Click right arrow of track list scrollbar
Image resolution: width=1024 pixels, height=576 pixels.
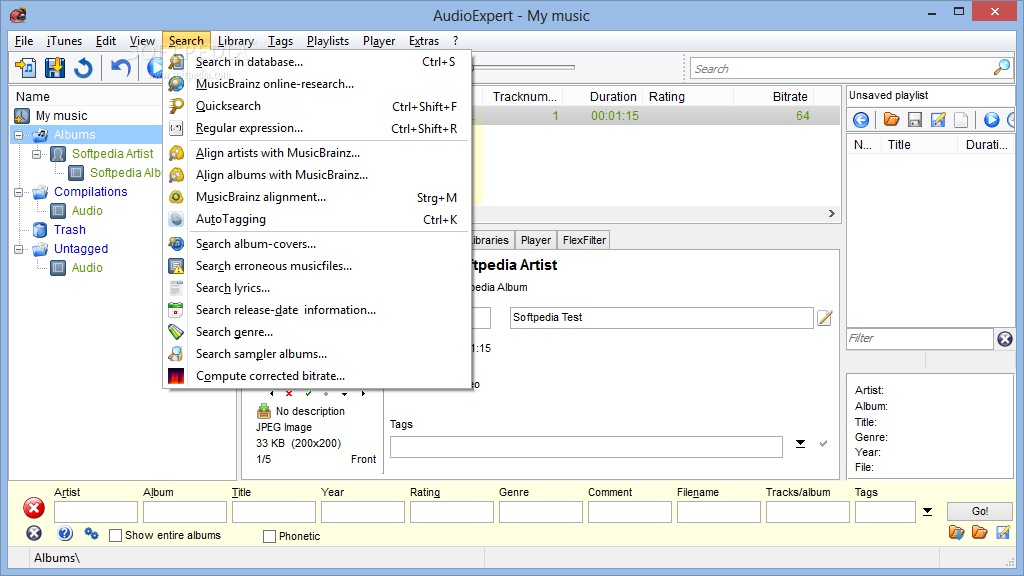tap(831, 214)
